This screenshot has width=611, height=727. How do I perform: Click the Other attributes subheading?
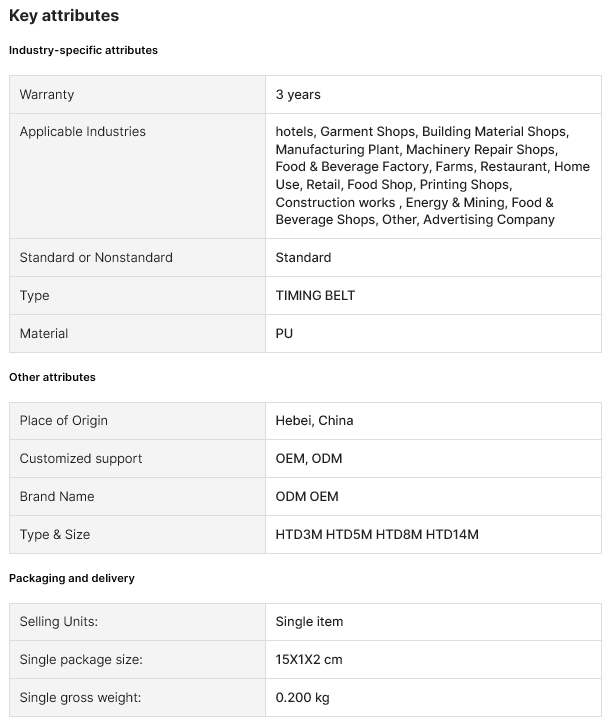point(52,377)
